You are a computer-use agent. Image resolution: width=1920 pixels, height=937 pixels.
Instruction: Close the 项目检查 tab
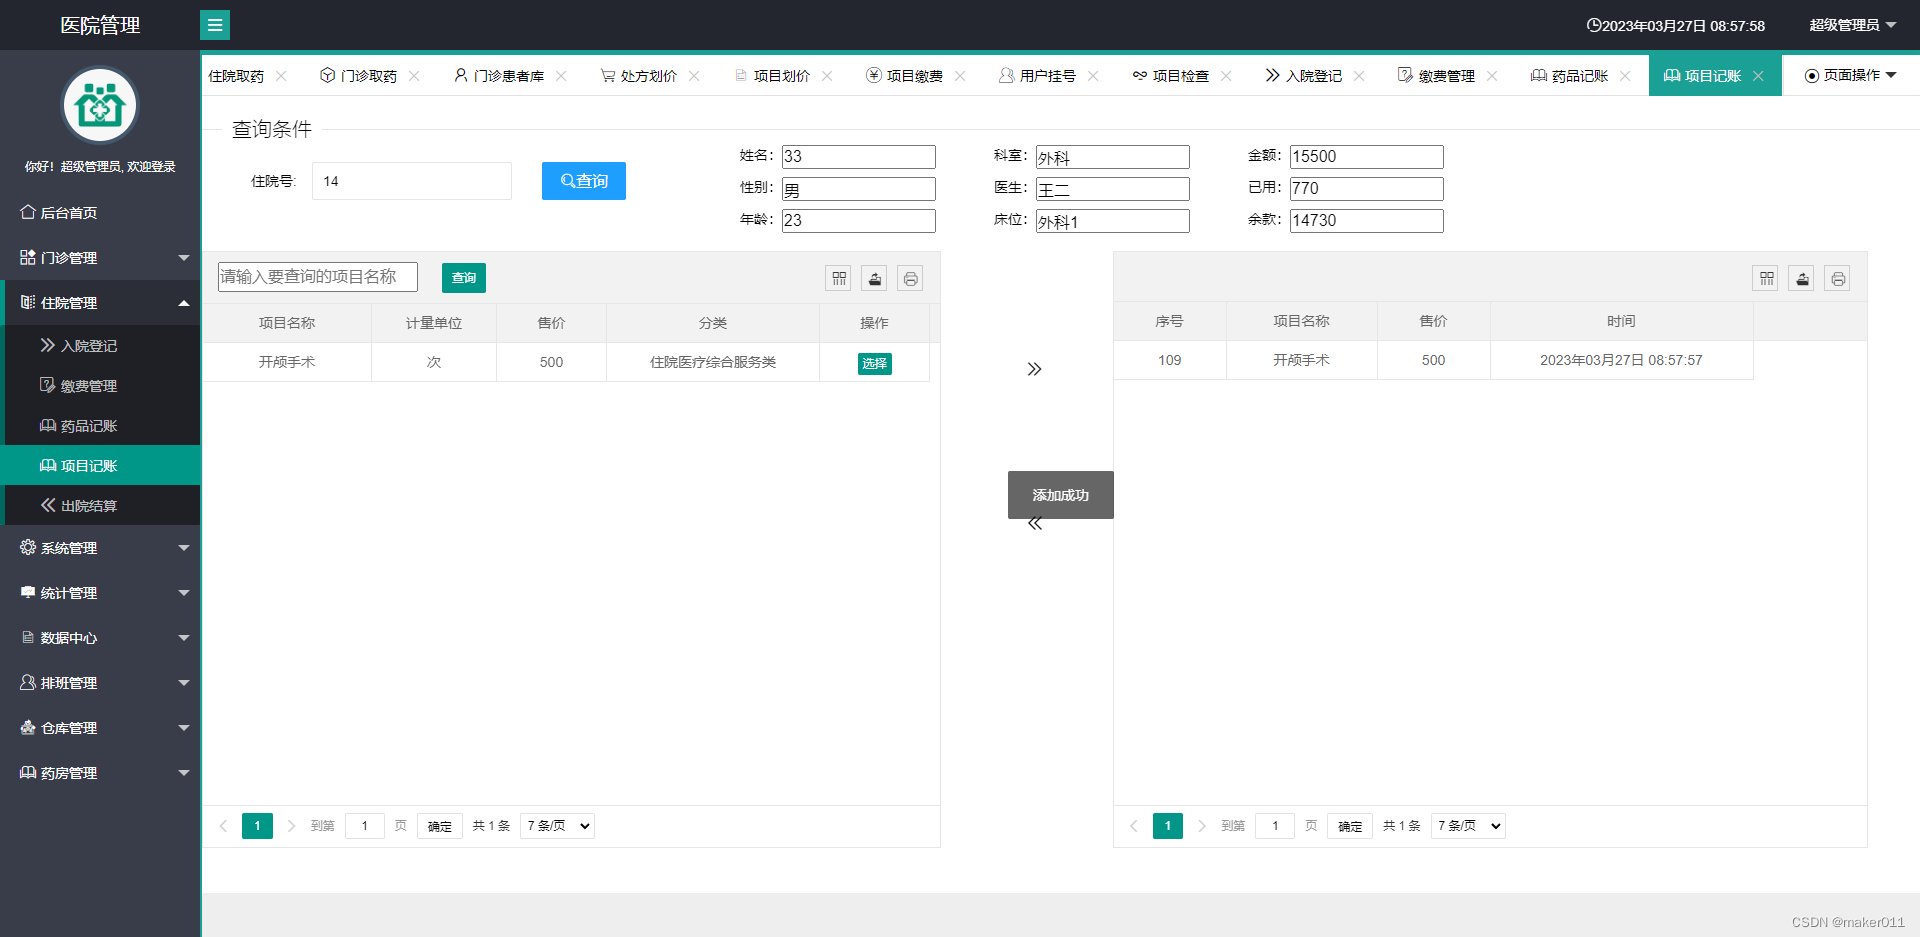click(x=1226, y=76)
